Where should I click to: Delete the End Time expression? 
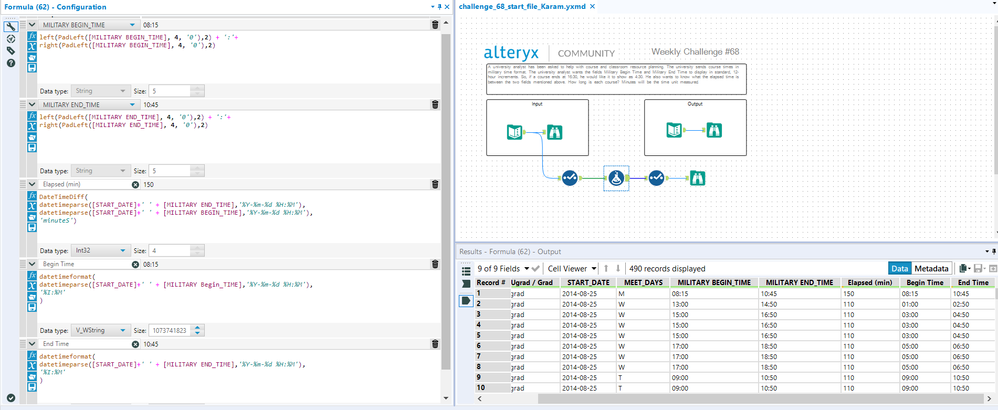point(435,343)
